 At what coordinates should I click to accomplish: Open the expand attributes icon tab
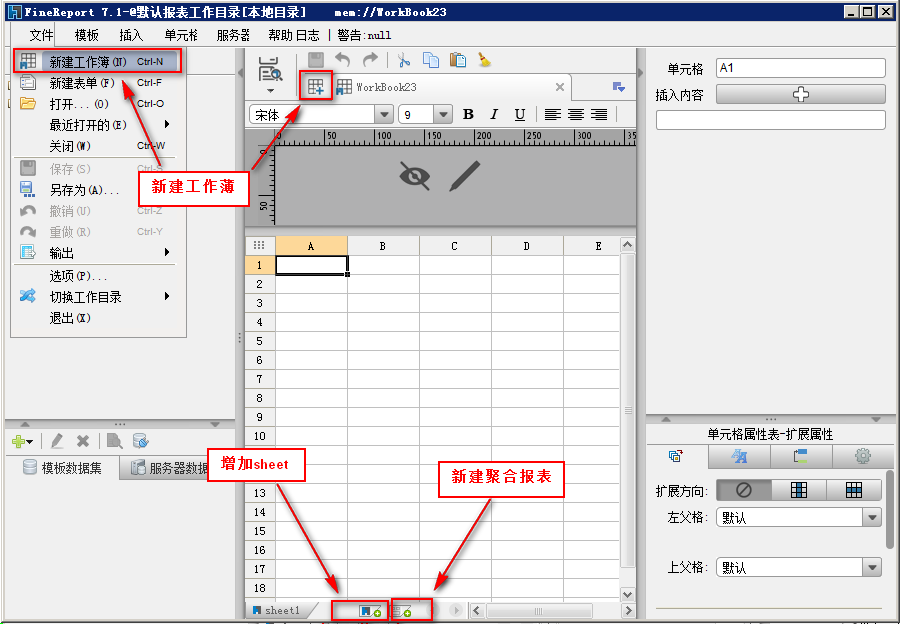tap(677, 456)
